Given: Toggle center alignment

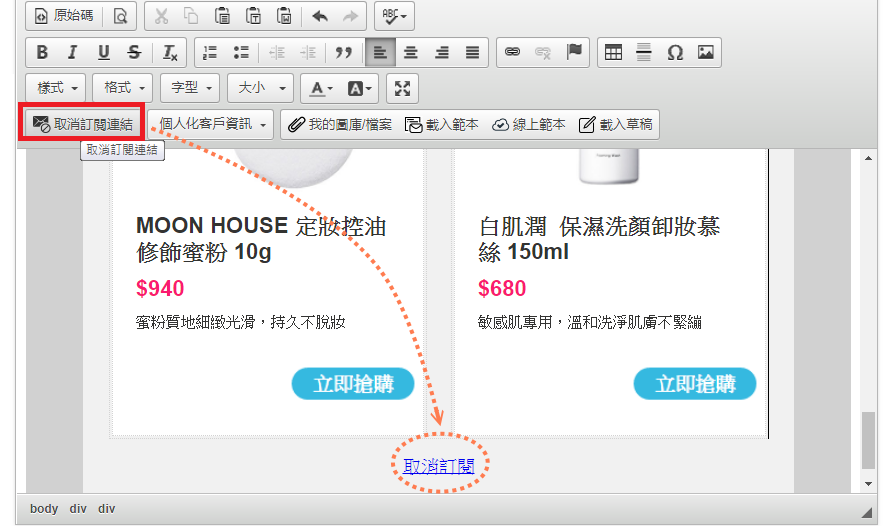Looking at the screenshot, I should tap(411, 53).
